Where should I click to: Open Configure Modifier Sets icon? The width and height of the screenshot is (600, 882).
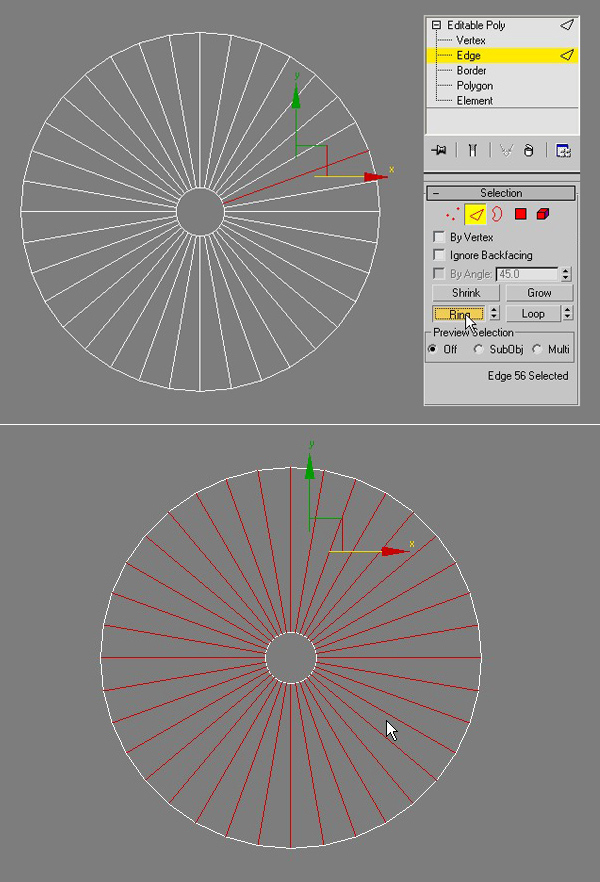(563, 150)
